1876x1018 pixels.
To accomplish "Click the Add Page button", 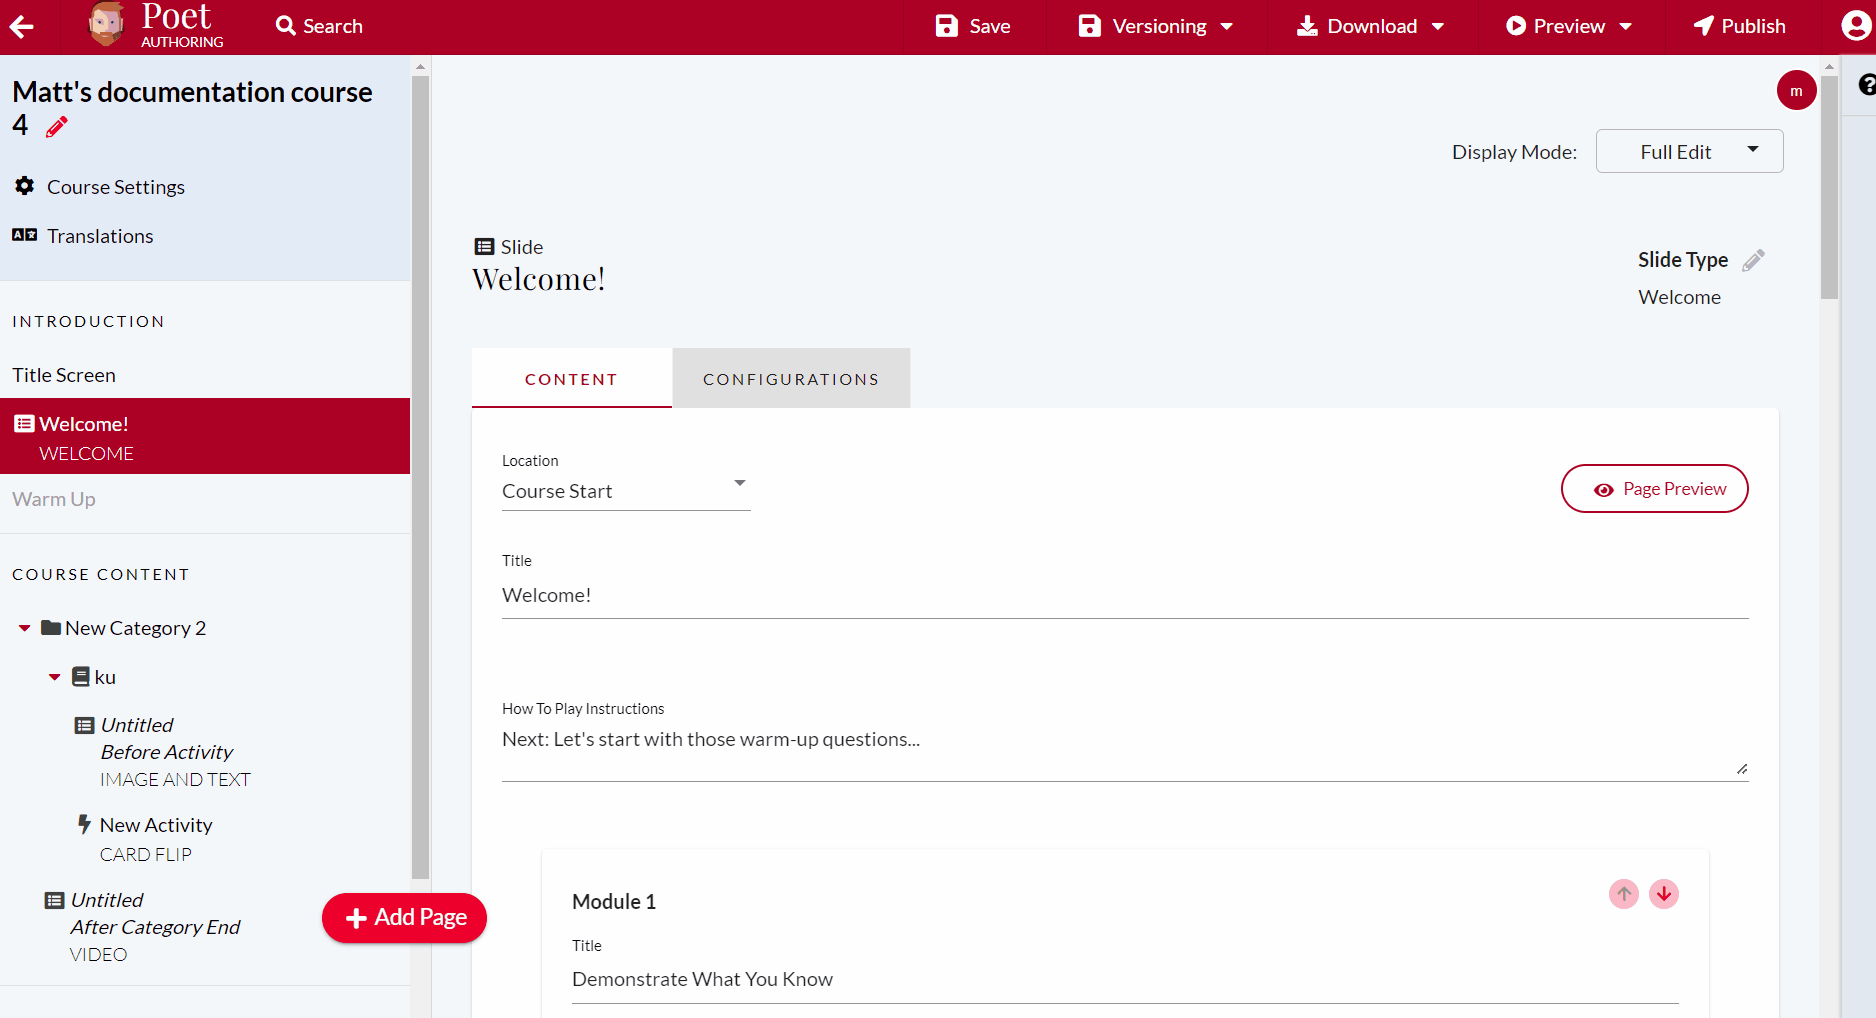I will pyautogui.click(x=404, y=917).
